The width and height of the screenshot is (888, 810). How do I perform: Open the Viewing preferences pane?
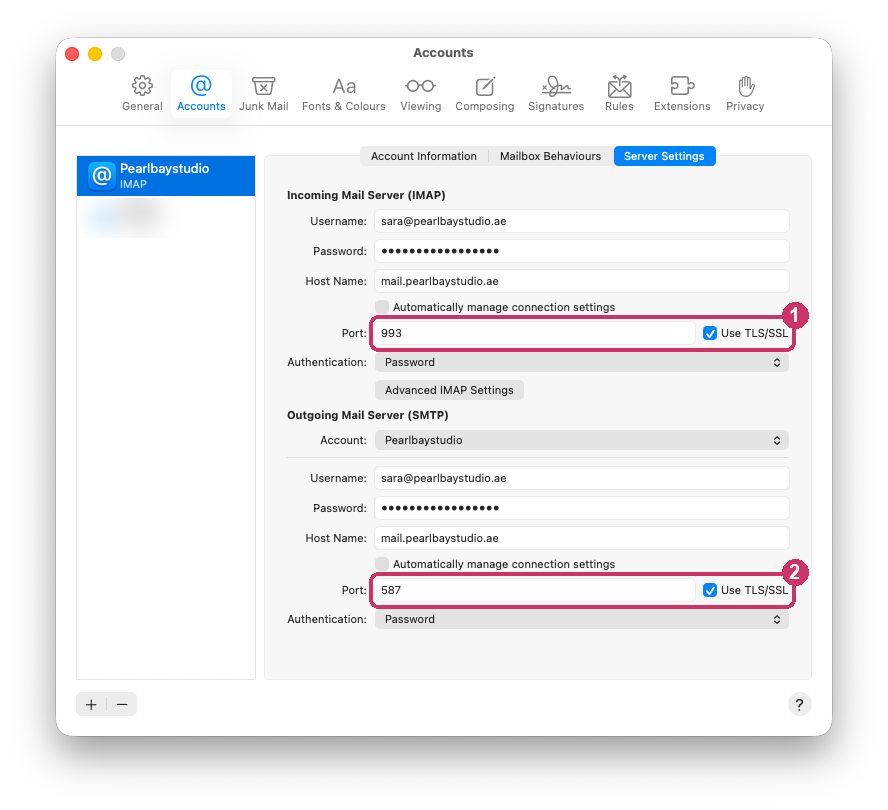pos(420,93)
